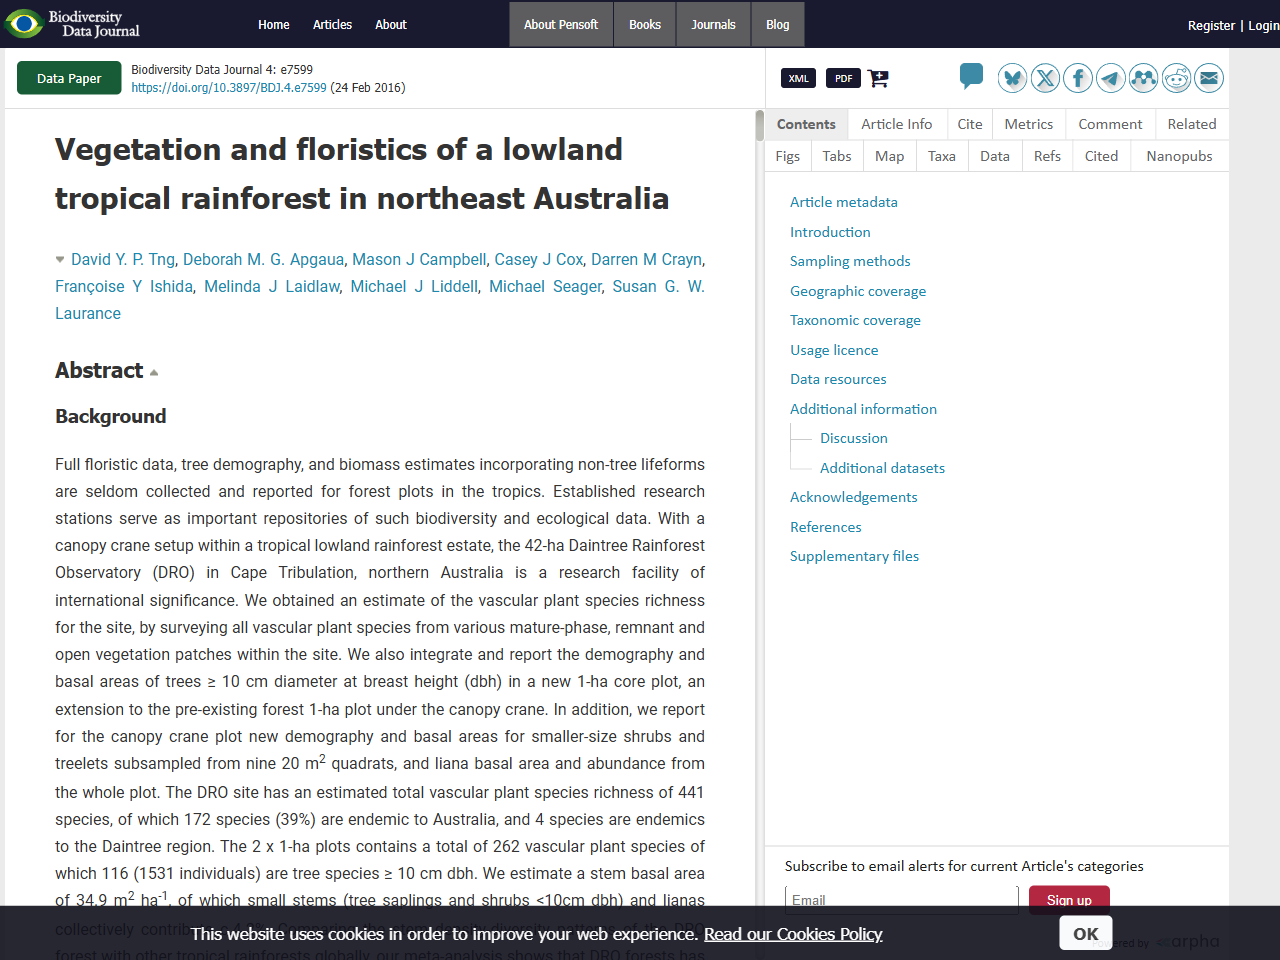Open article comments via the speech bubble icon
The width and height of the screenshot is (1280, 960).
point(971,75)
